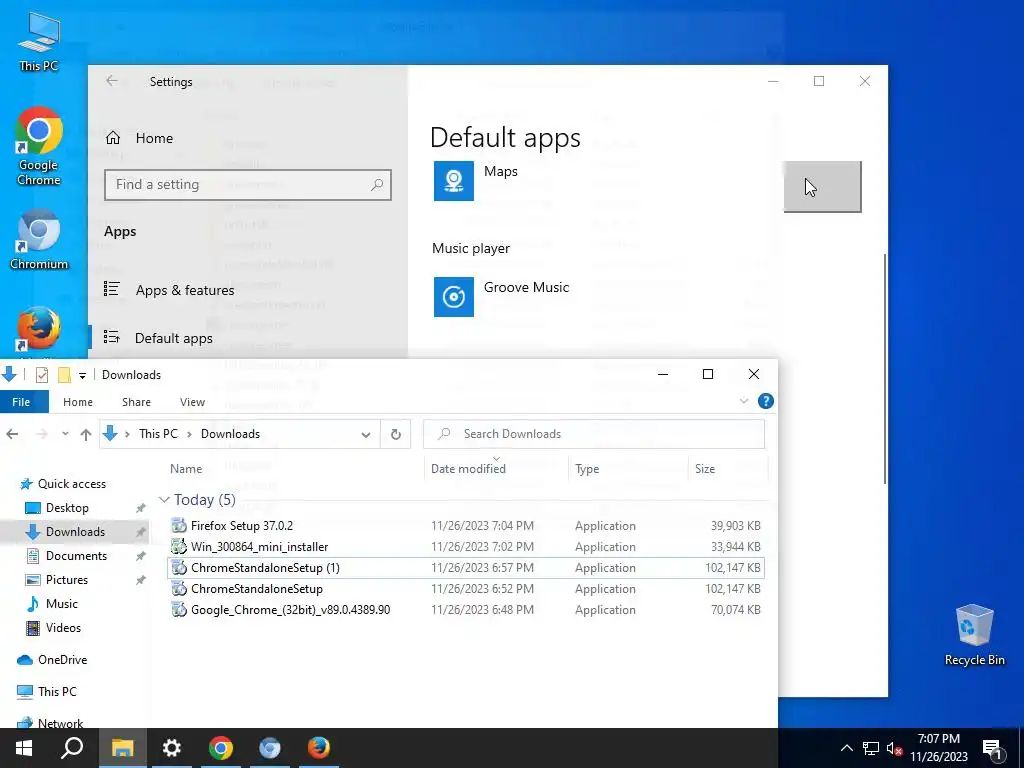Go back in Settings window

point(112,81)
